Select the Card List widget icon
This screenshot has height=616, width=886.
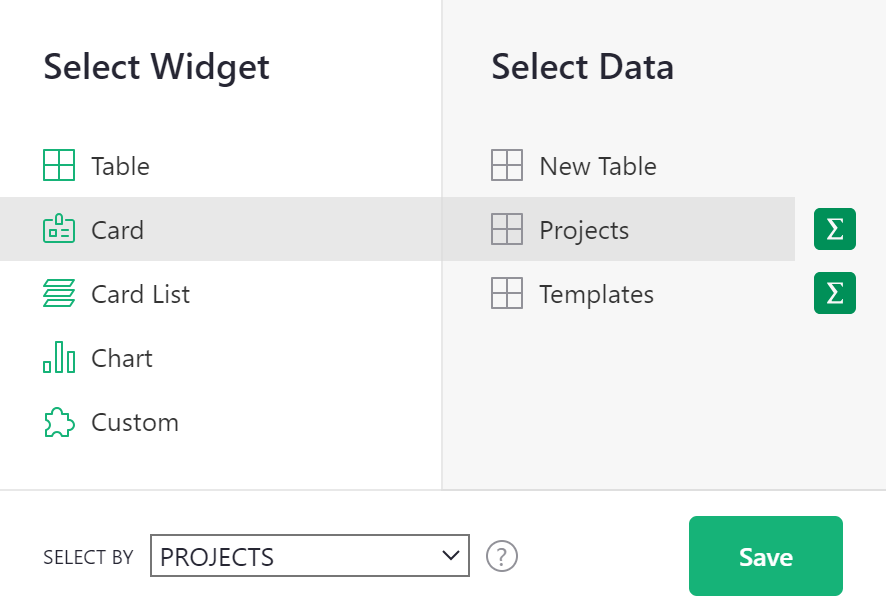(59, 294)
